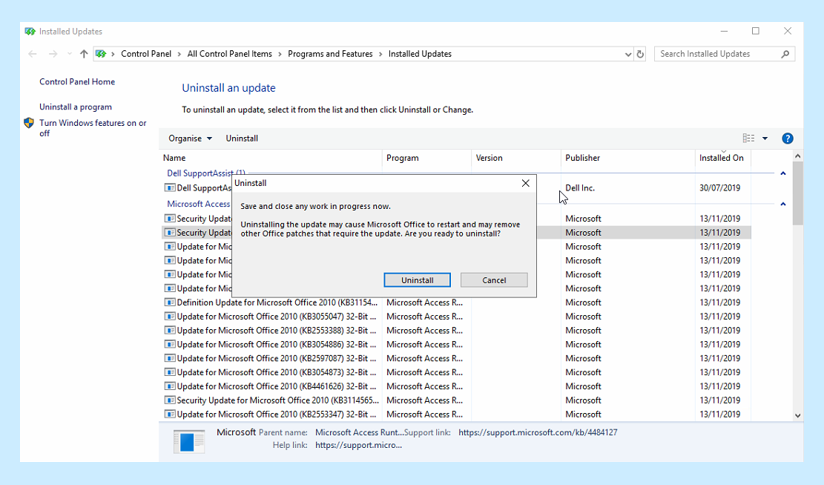Refresh the Installed Updates view
824x485 pixels.
click(640, 54)
